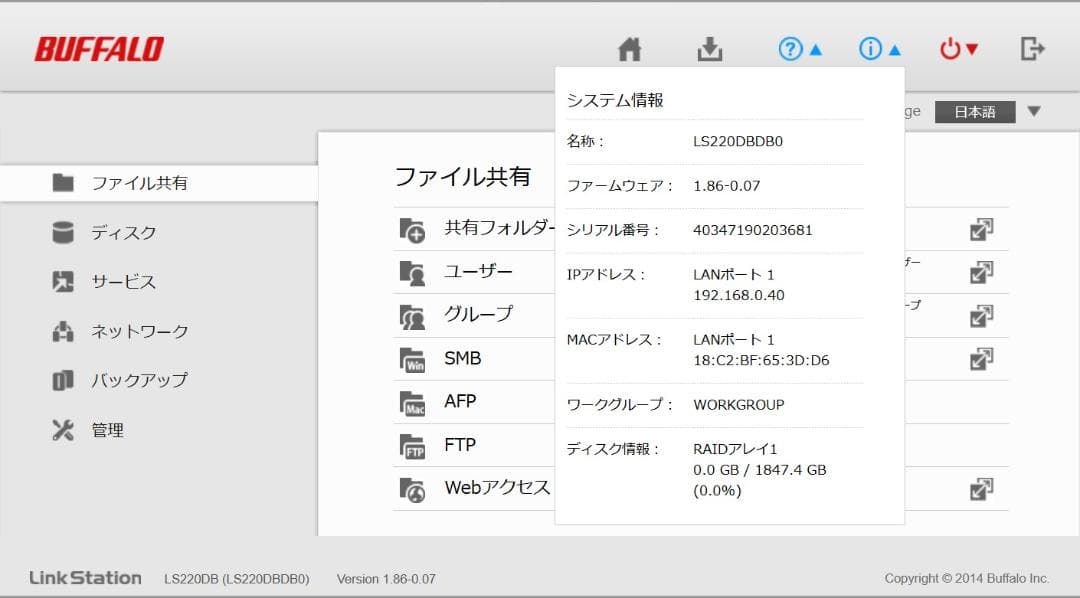1080x598 pixels.
Task: Click footer Version 1.86-0.07 text
Action: (386, 579)
